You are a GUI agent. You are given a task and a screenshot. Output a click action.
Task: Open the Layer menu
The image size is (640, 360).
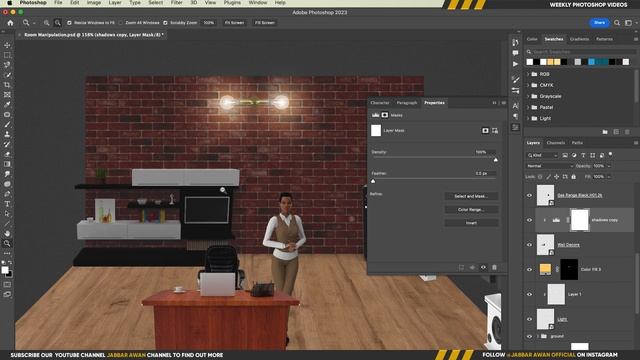pyautogui.click(x=115, y=2)
